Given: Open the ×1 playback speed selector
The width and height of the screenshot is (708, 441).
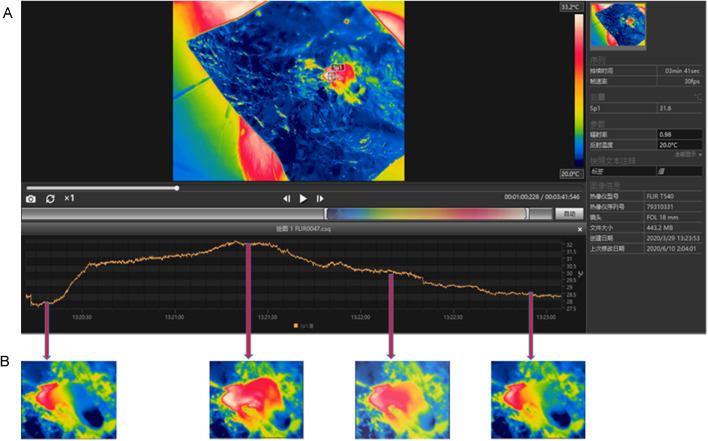Looking at the screenshot, I should (x=69, y=199).
